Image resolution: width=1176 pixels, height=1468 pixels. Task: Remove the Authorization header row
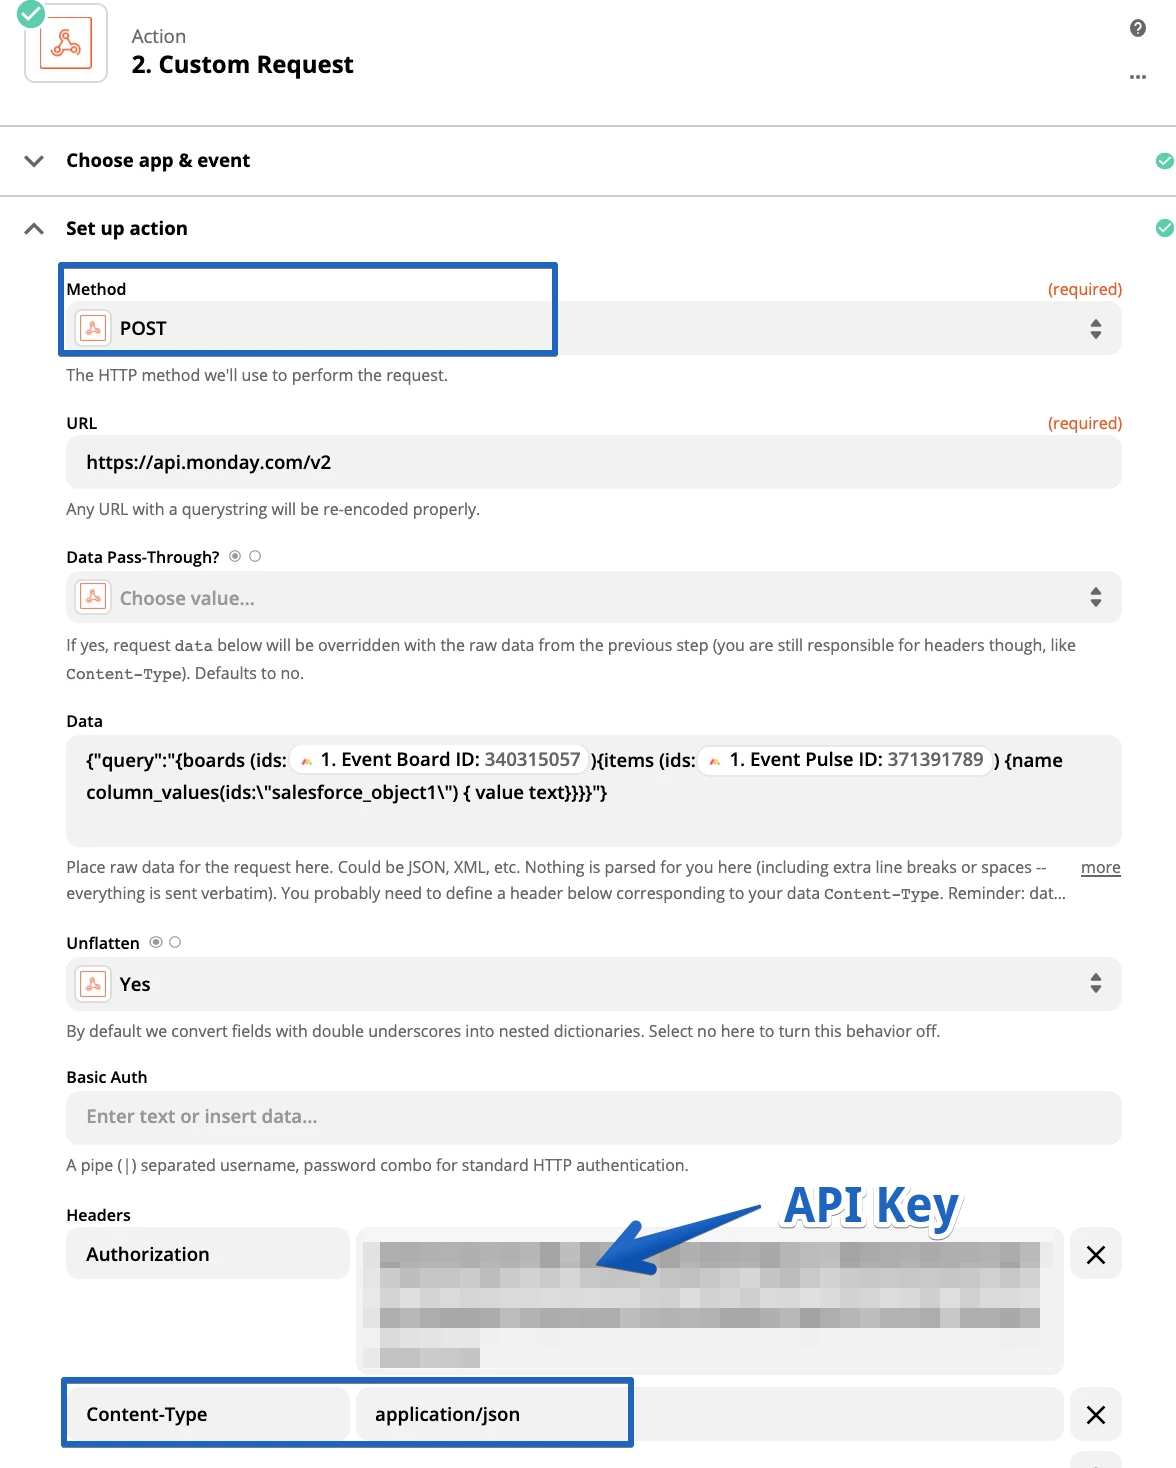(1095, 1255)
